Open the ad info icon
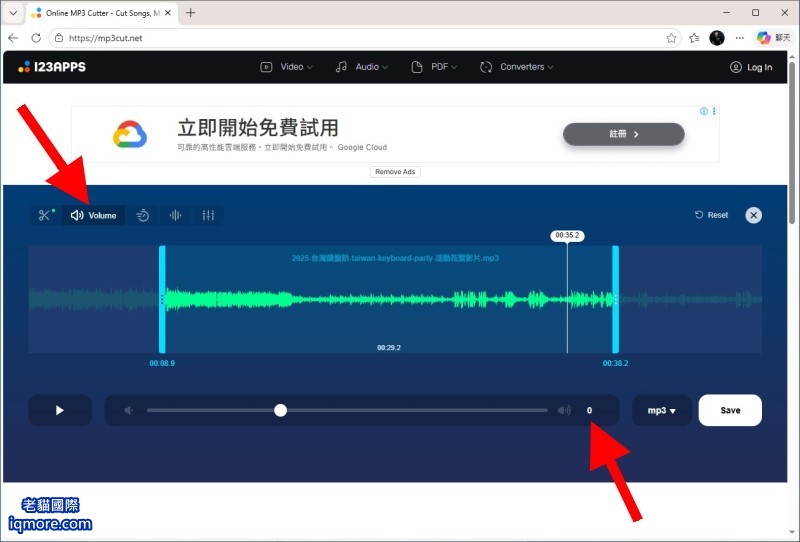Screen dimensions: 800x542 (x=704, y=111)
